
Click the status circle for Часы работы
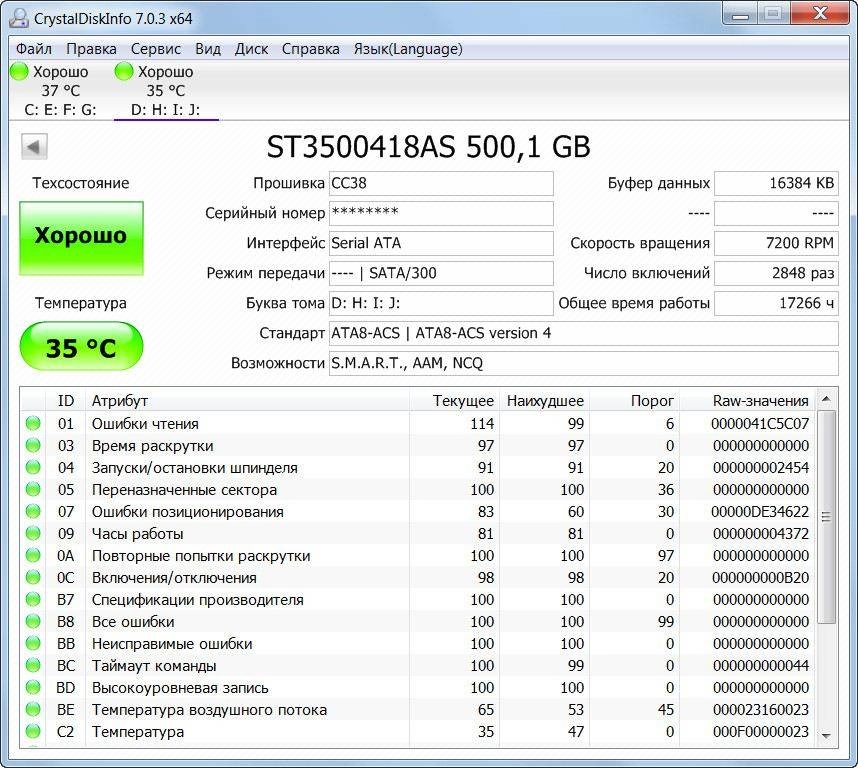[33, 533]
